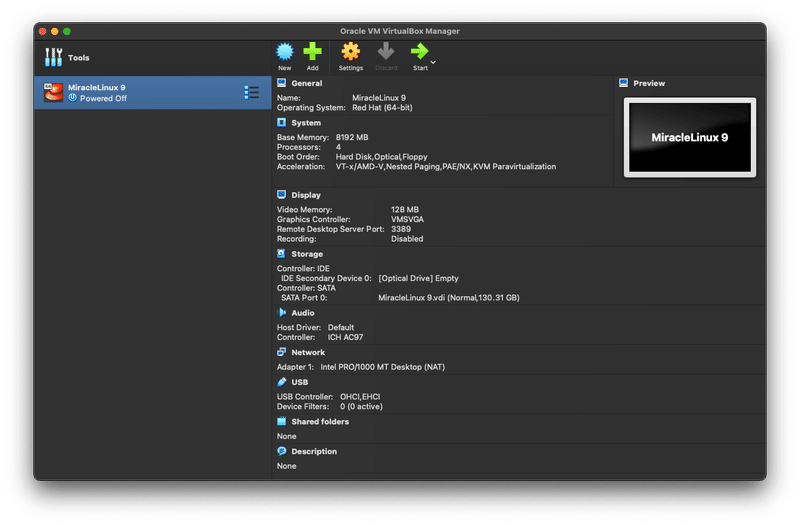Screen dimensions: 800x525
Task: Open the Display settings heading link
Action: pos(306,195)
